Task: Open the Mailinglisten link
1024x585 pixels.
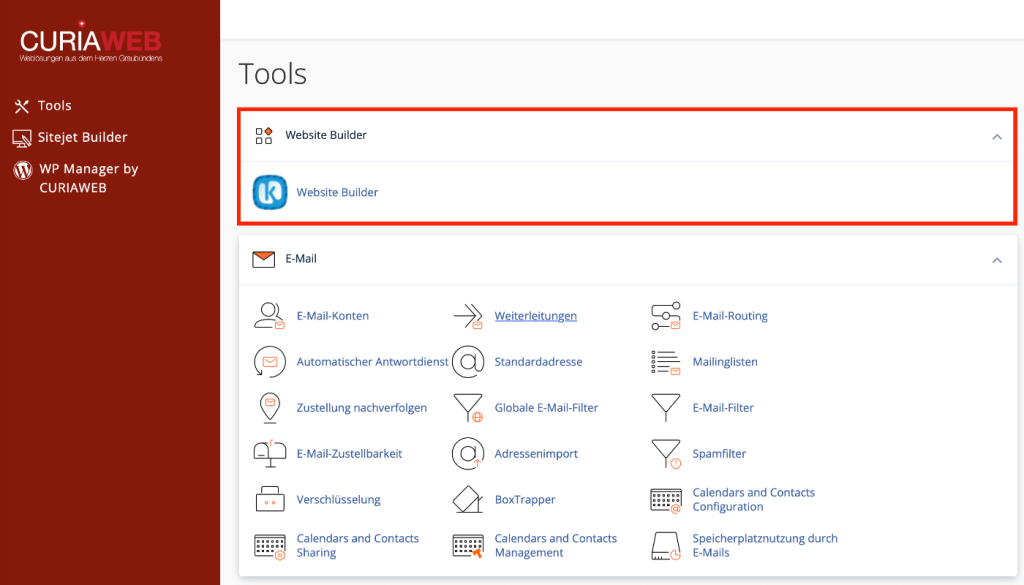Action: [x=725, y=362]
